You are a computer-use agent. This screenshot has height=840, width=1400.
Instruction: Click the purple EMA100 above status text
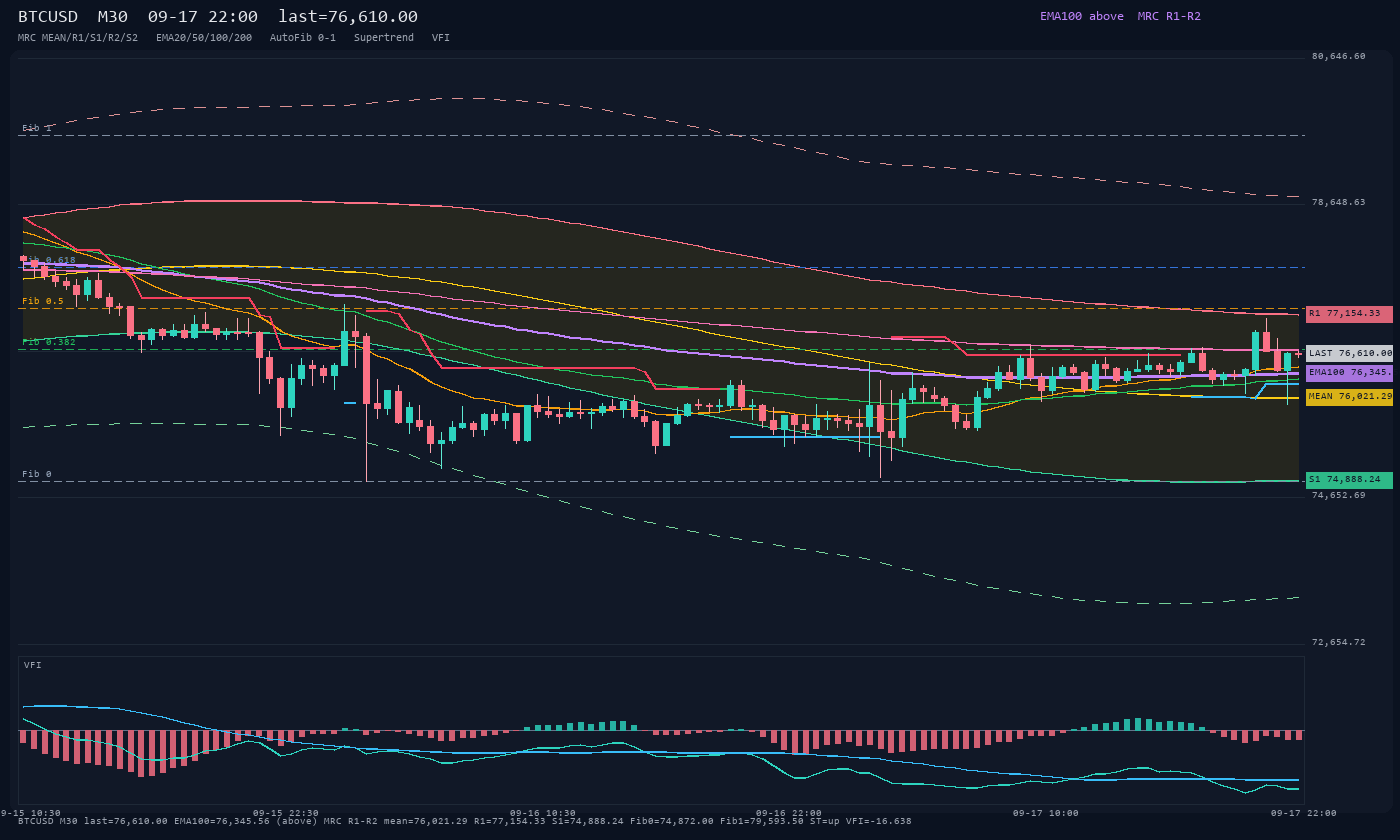[1082, 16]
